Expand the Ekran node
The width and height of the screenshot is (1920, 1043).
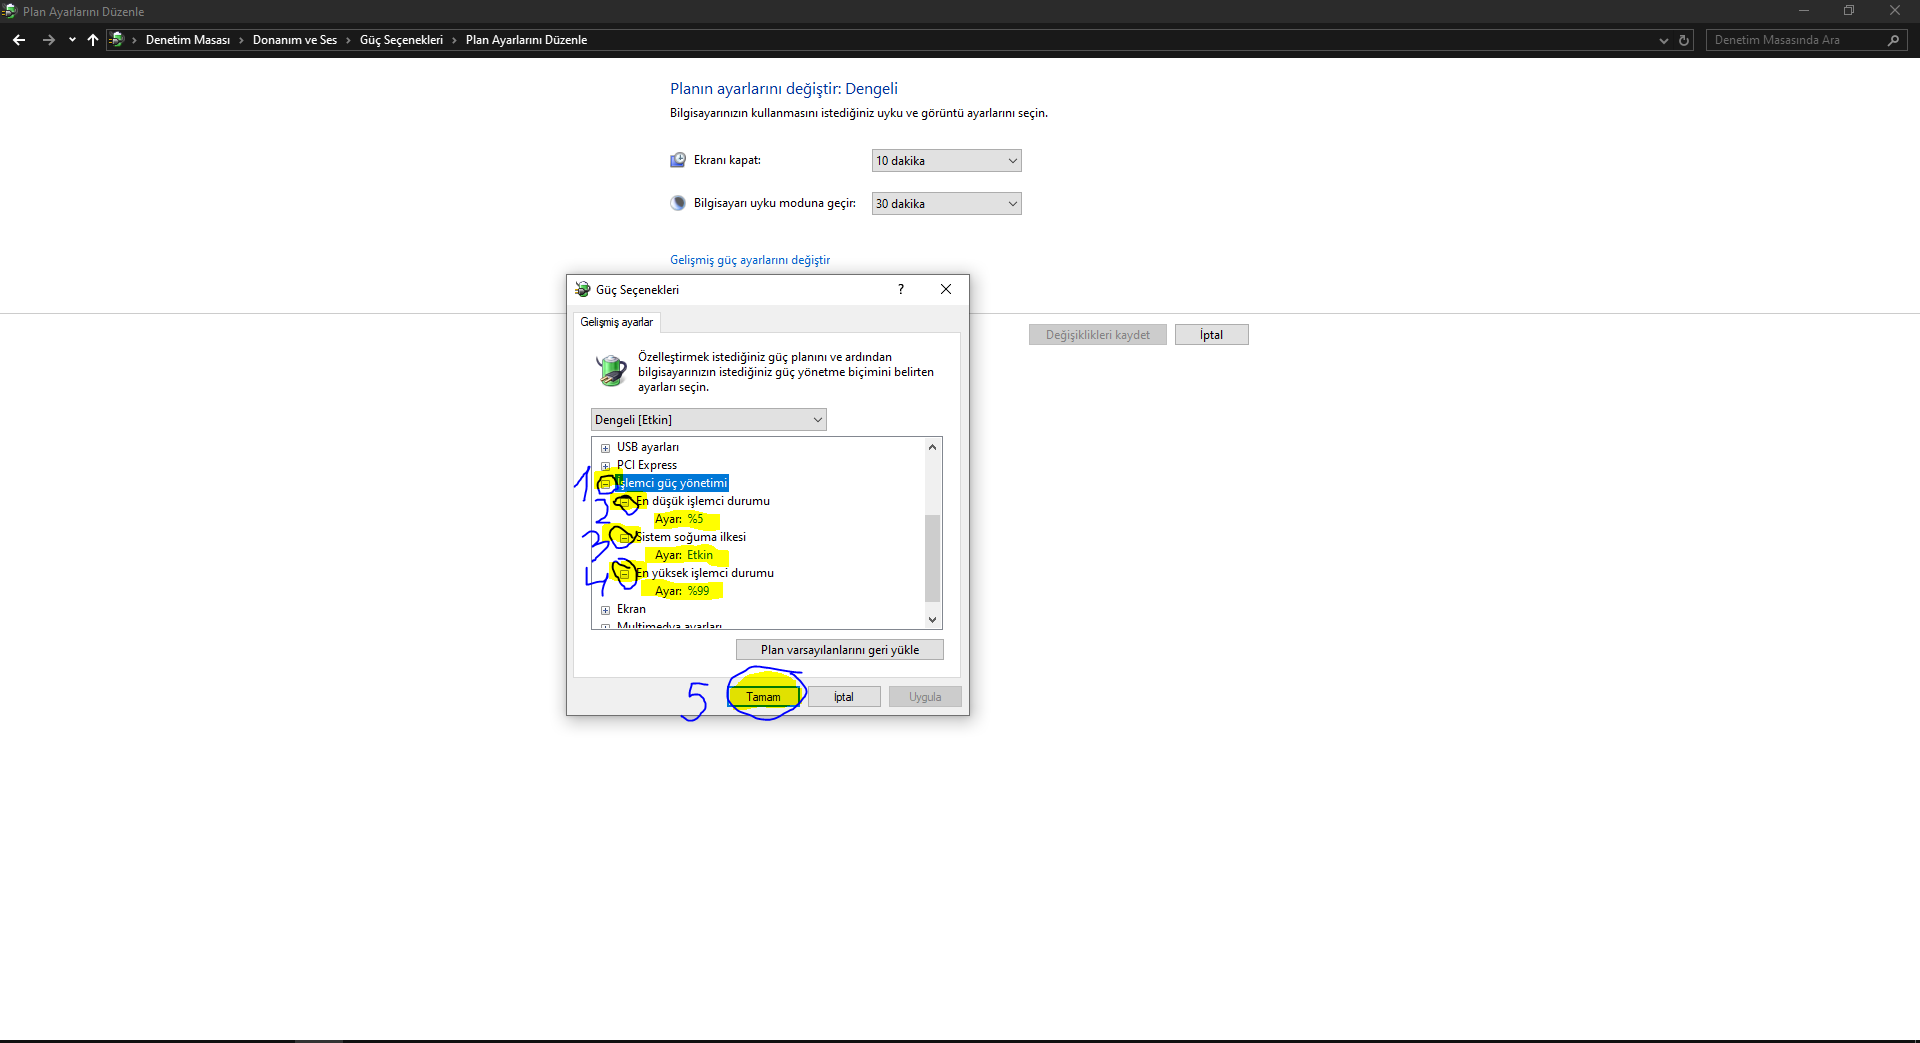[605, 610]
